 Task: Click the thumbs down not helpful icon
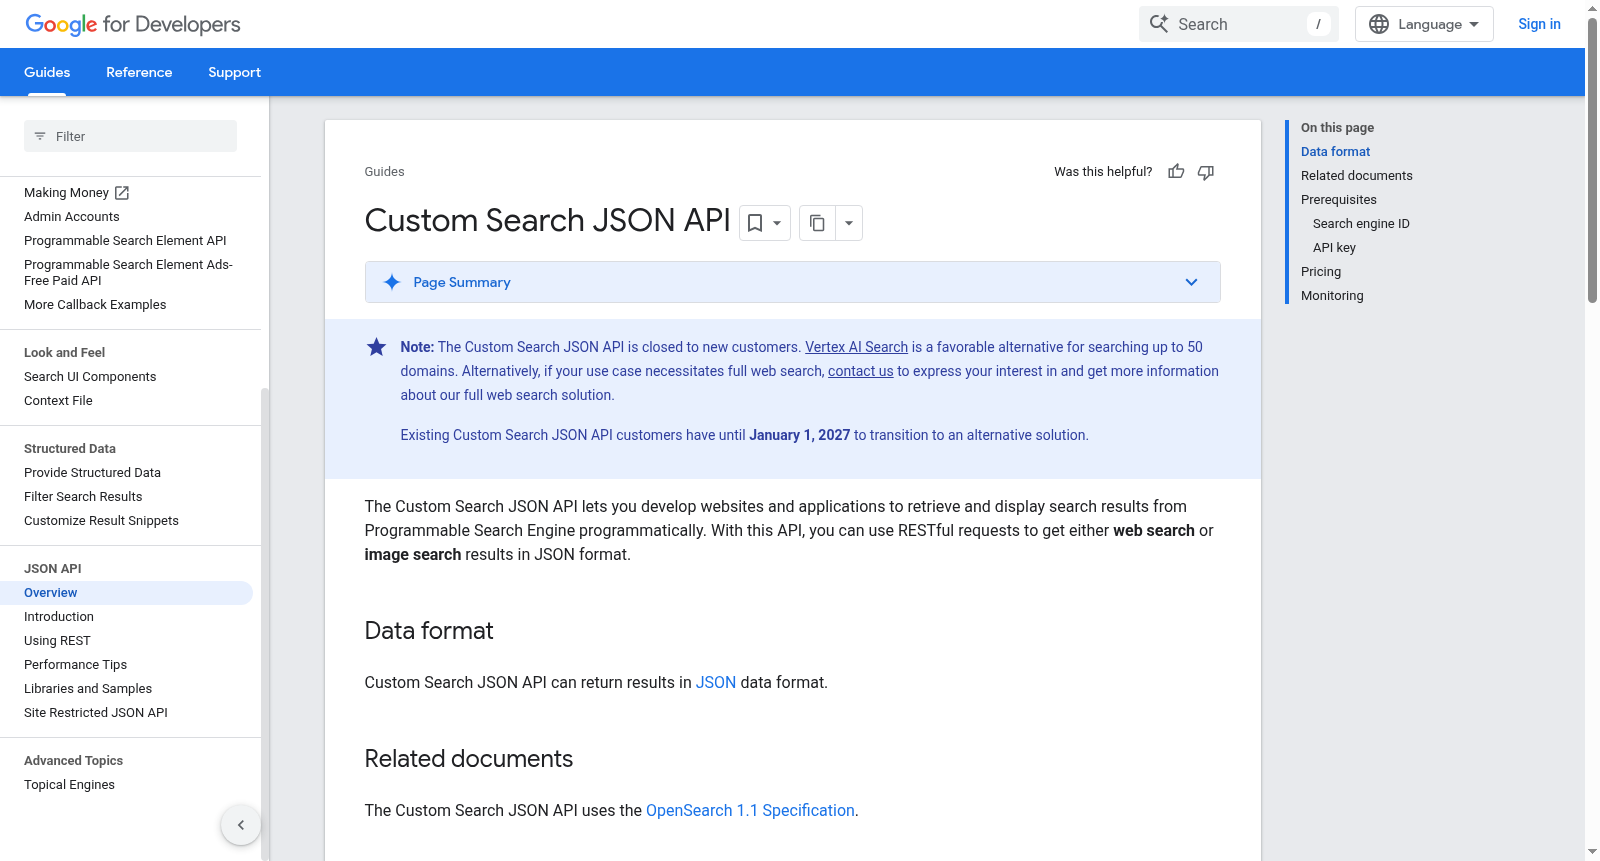[1206, 172]
